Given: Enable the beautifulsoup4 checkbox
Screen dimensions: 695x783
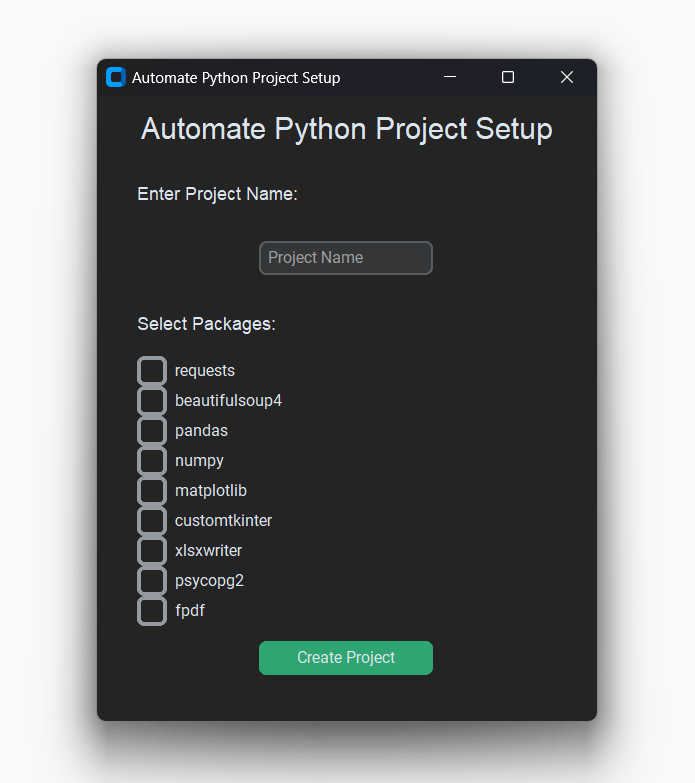Looking at the screenshot, I should tap(152, 400).
